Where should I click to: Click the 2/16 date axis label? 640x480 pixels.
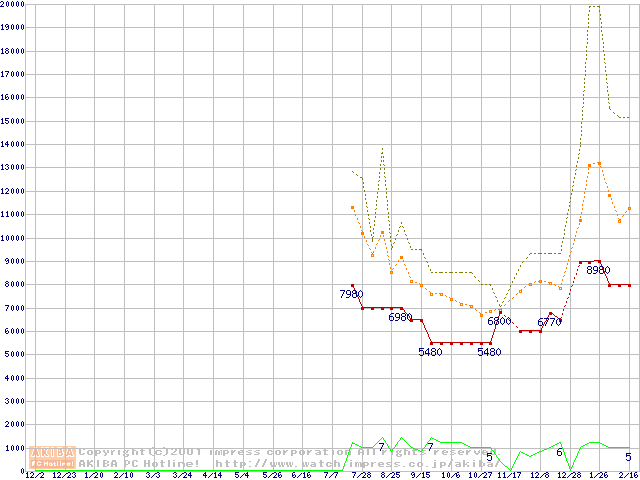(628, 476)
